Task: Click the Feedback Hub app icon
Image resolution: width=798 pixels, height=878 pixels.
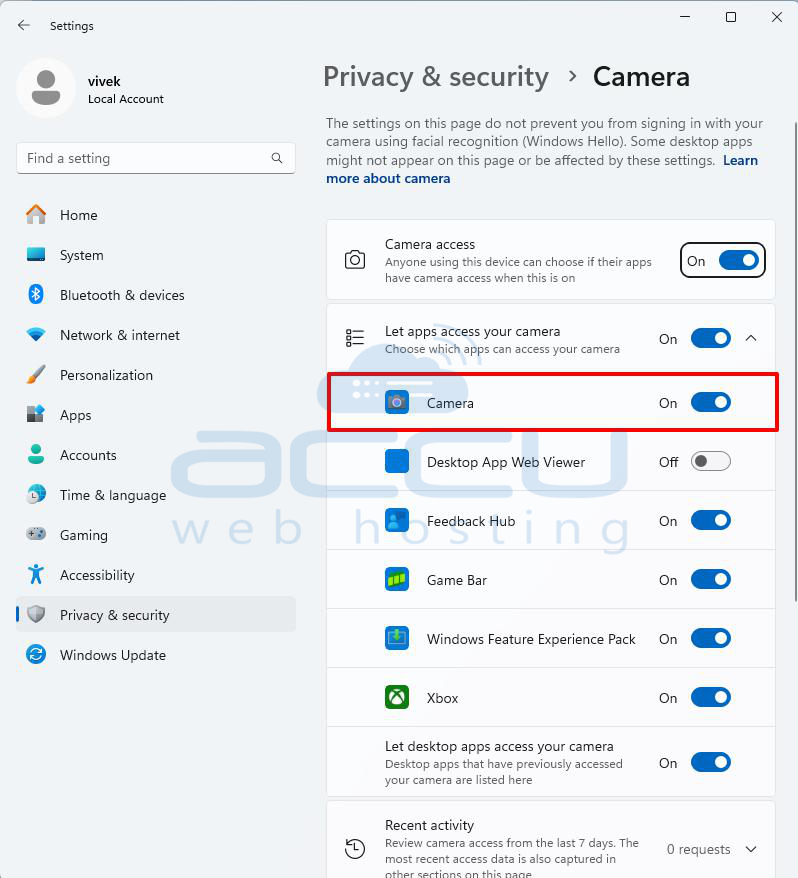Action: 396,521
